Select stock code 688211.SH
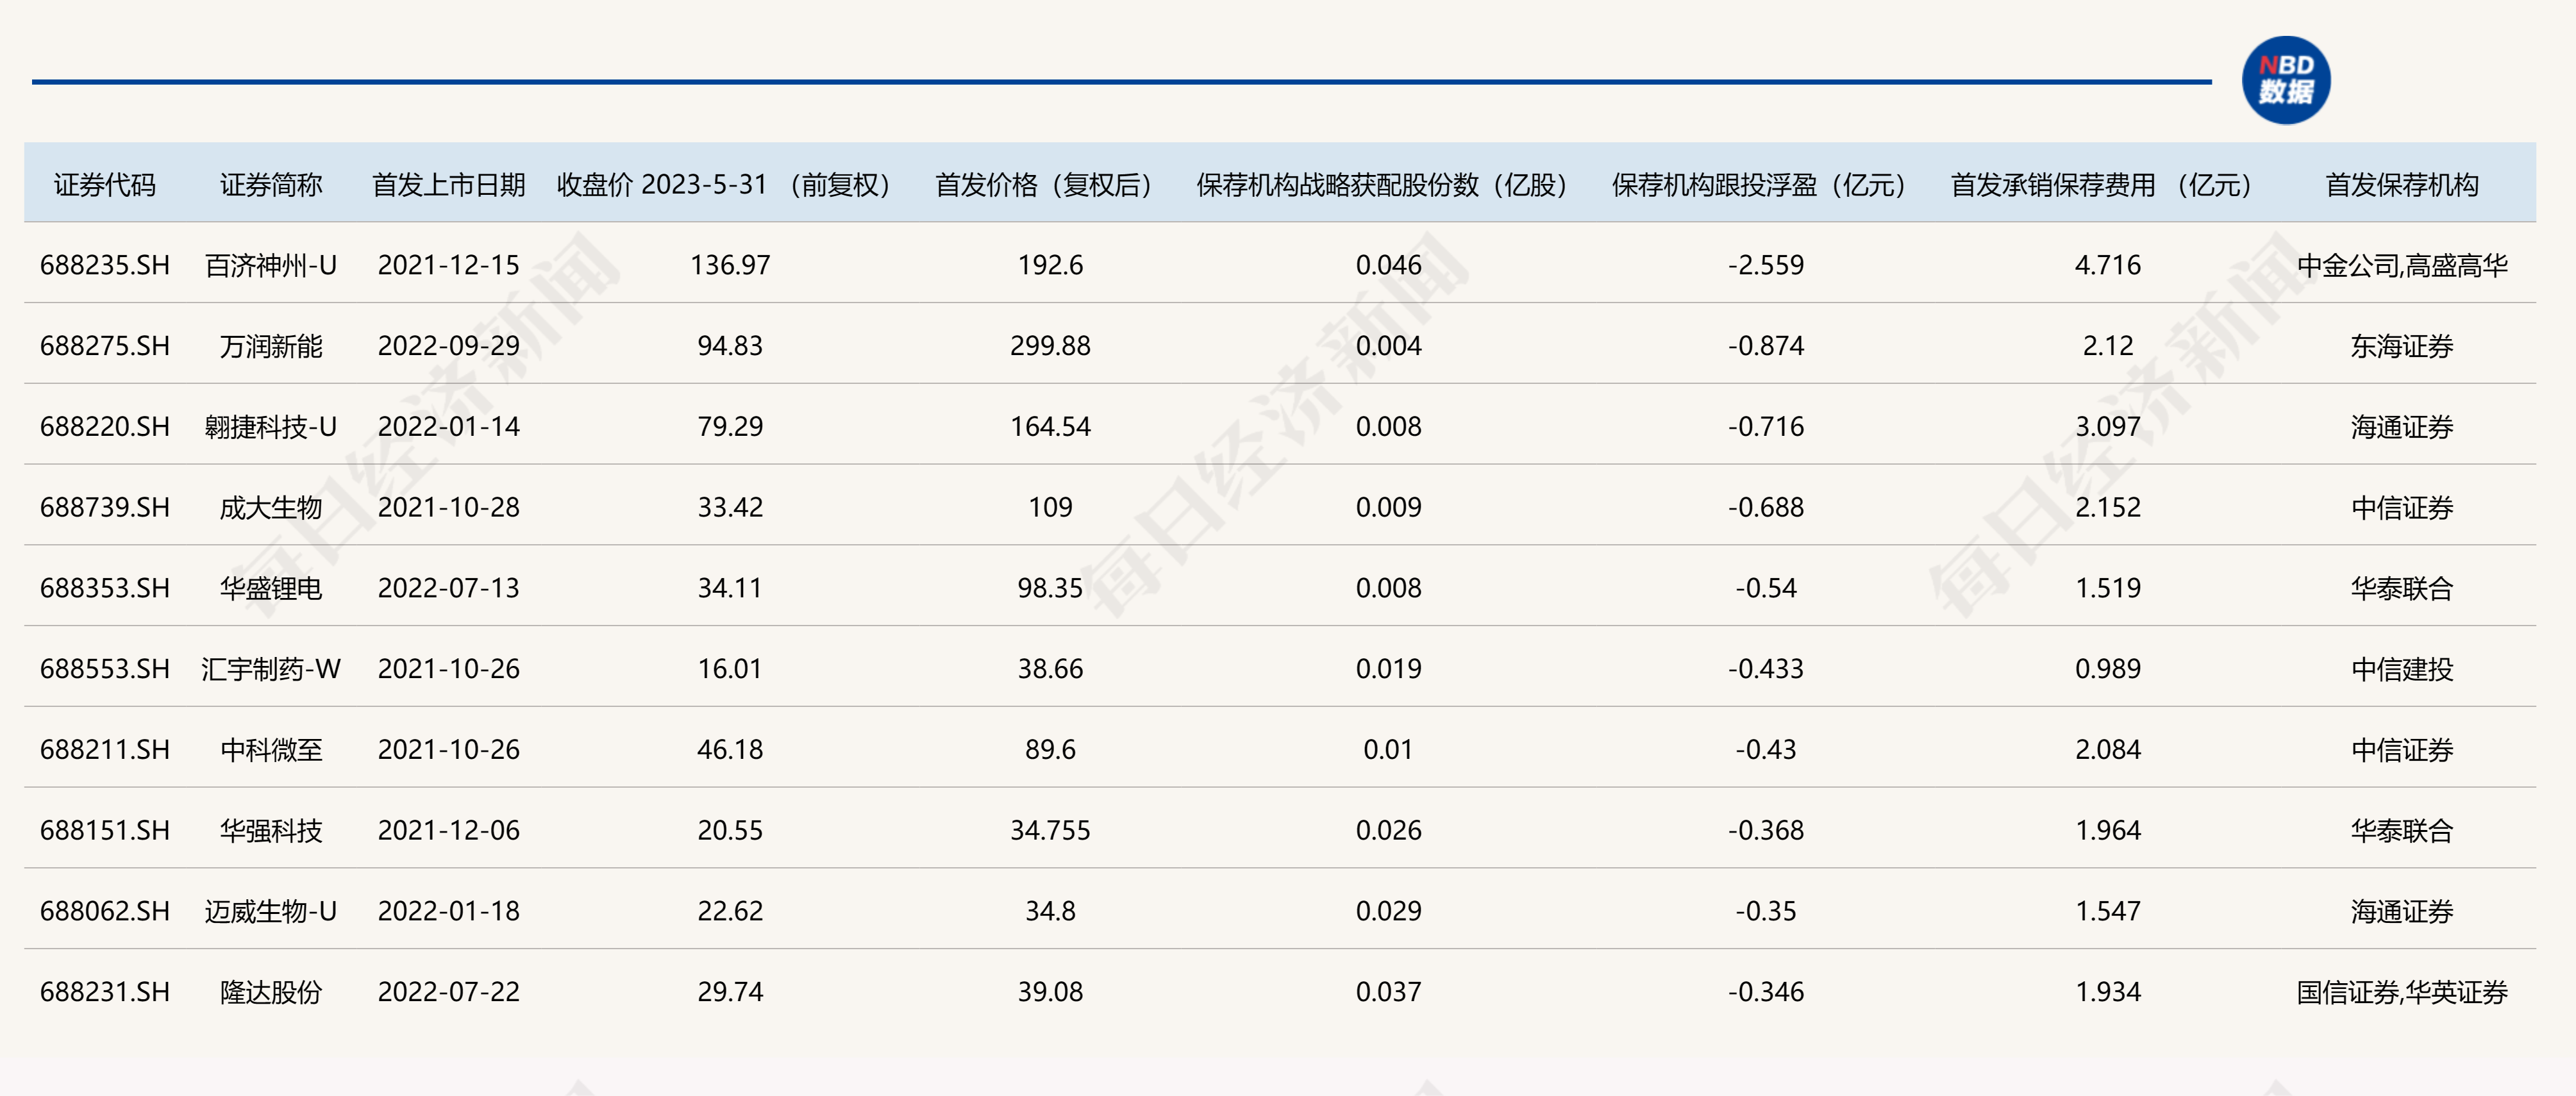Screen dimensions: 2576x1096 click(x=105, y=750)
